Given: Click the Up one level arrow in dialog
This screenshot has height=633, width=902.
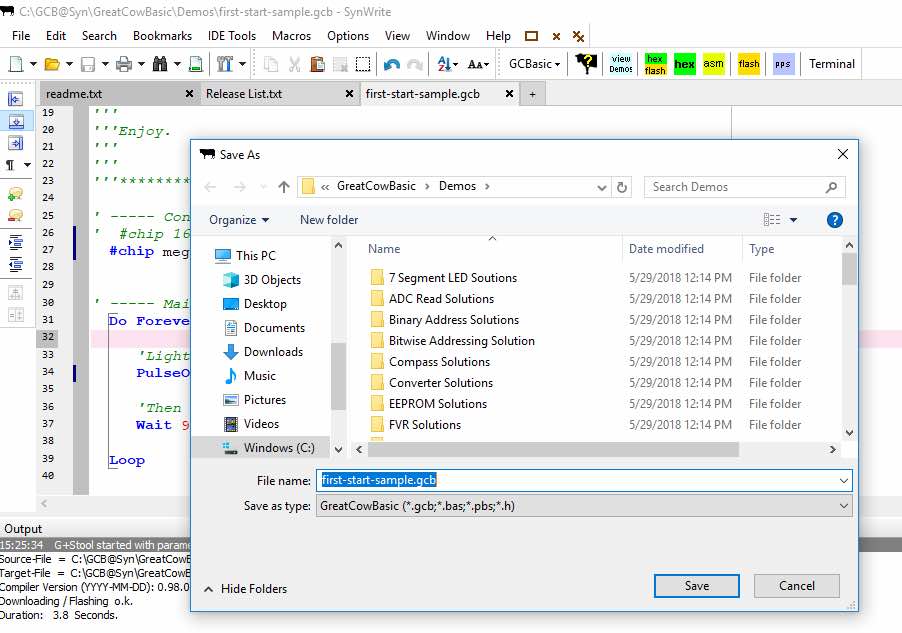Looking at the screenshot, I should point(284,187).
